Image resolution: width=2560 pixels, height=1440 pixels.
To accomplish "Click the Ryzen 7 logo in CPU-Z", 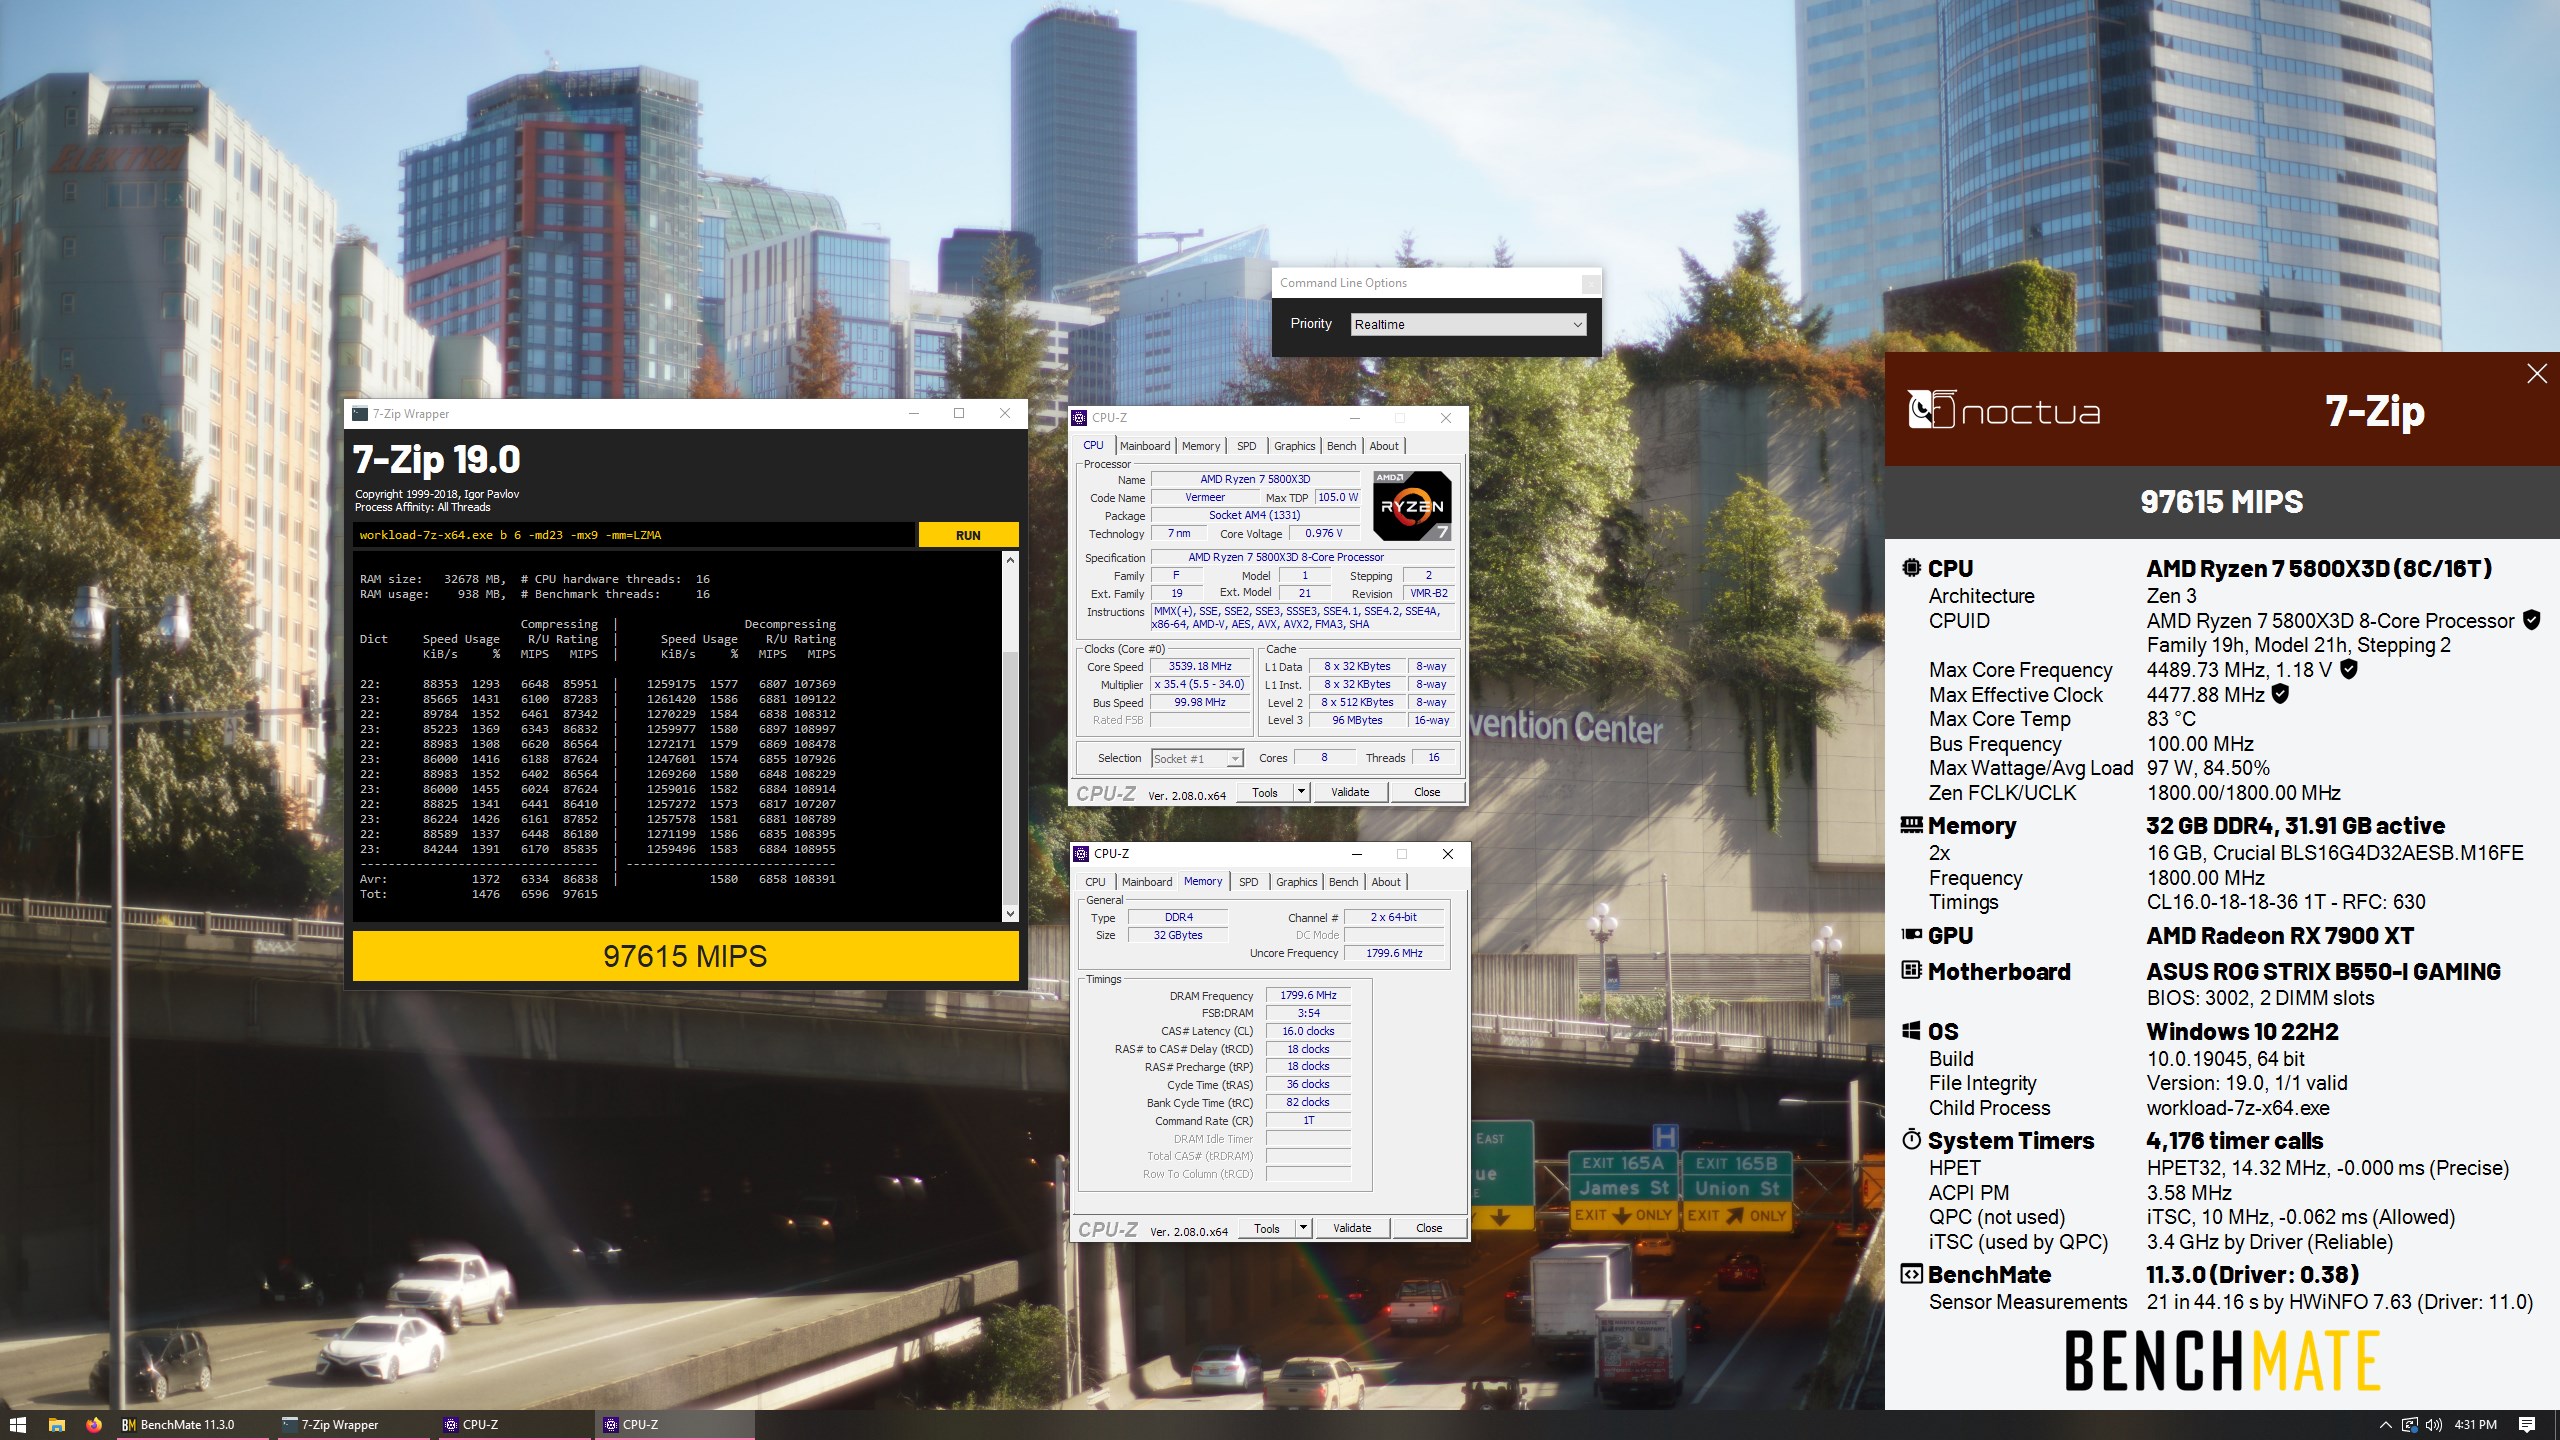I will [x=1412, y=505].
